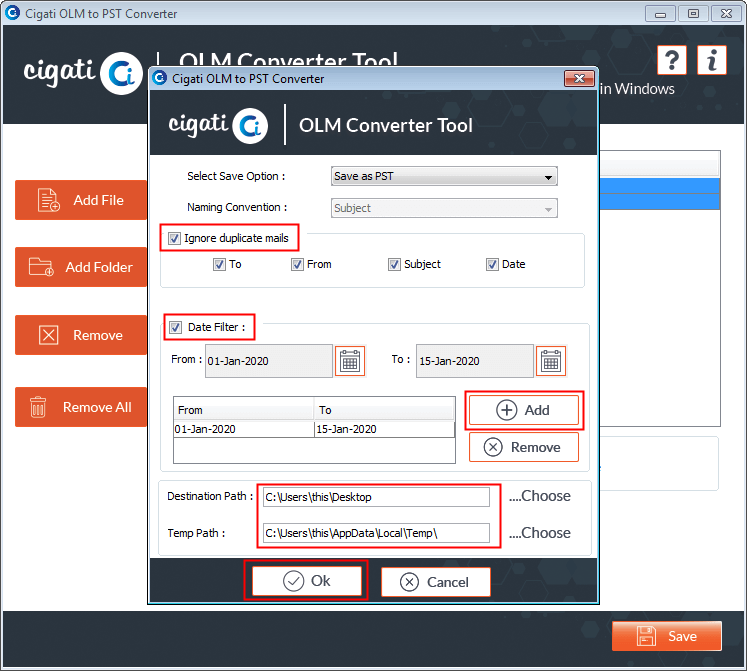The image size is (747, 671).
Task: Click the Save button in main window
Action: pyautogui.click(x=666, y=636)
